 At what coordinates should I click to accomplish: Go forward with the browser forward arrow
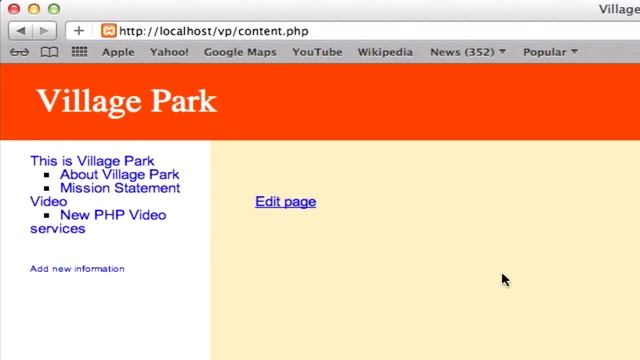(44, 31)
